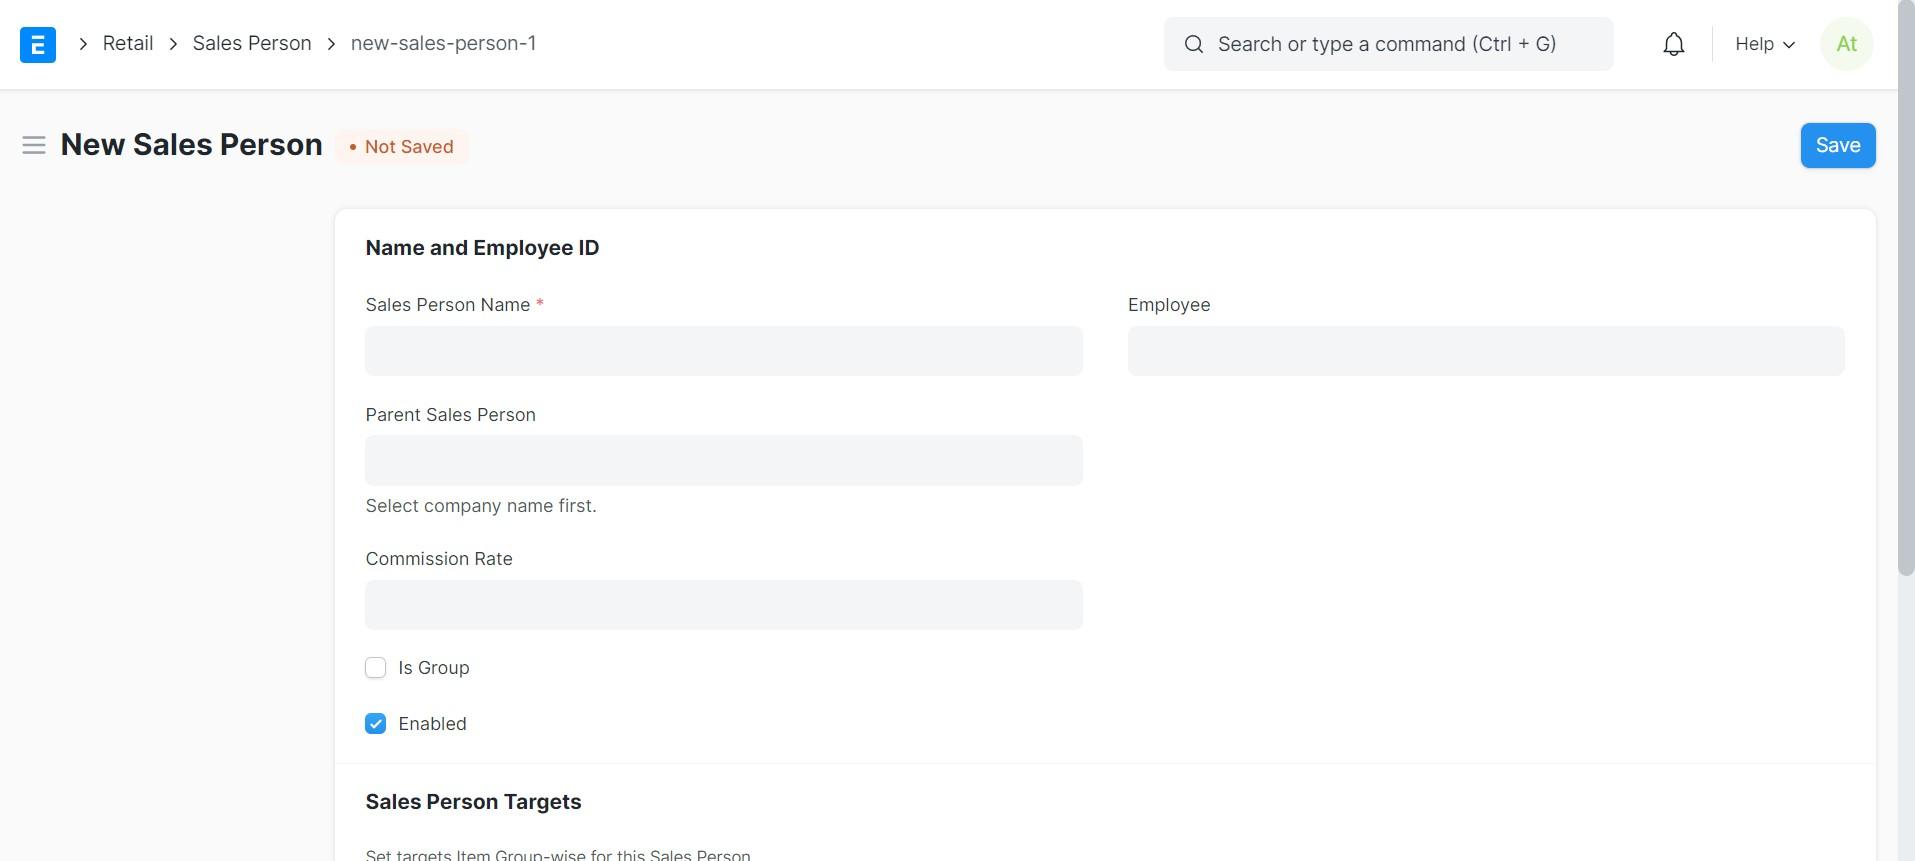This screenshot has width=1915, height=861.
Task: Open the Employee link field
Action: (x=1485, y=351)
